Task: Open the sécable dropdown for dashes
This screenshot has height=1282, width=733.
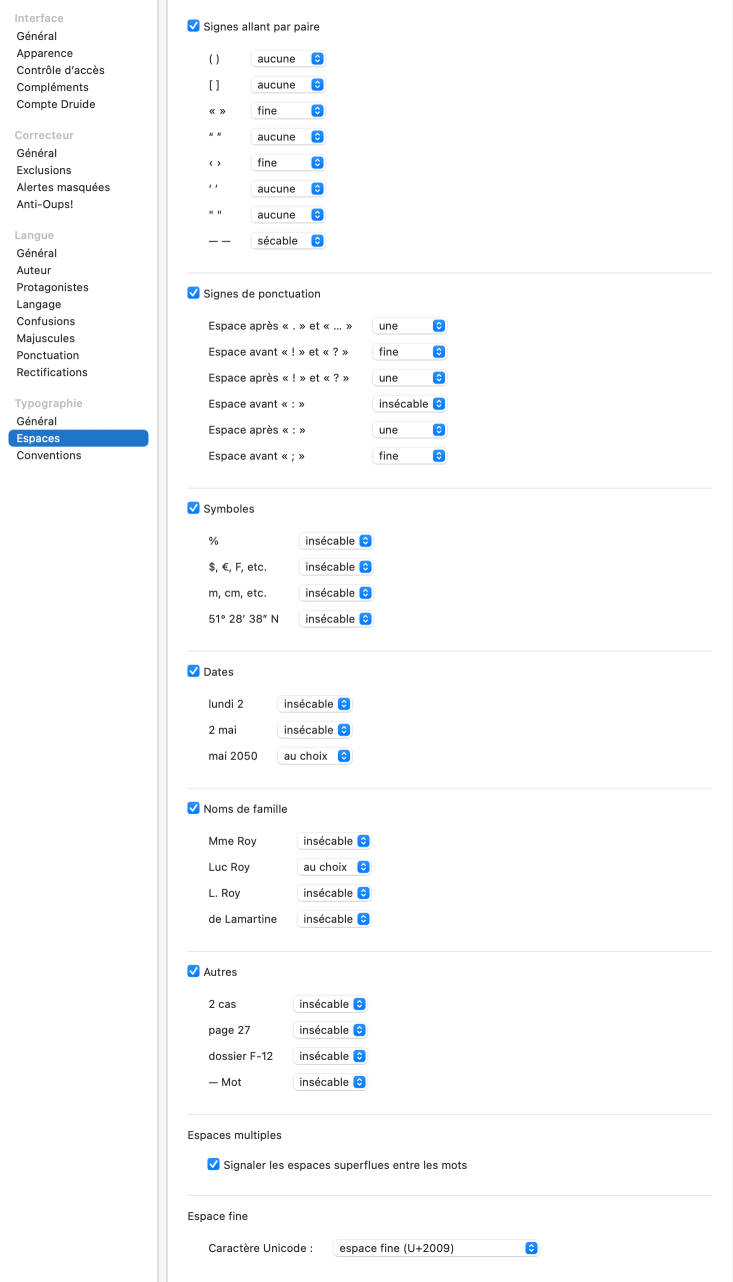Action: (x=288, y=241)
